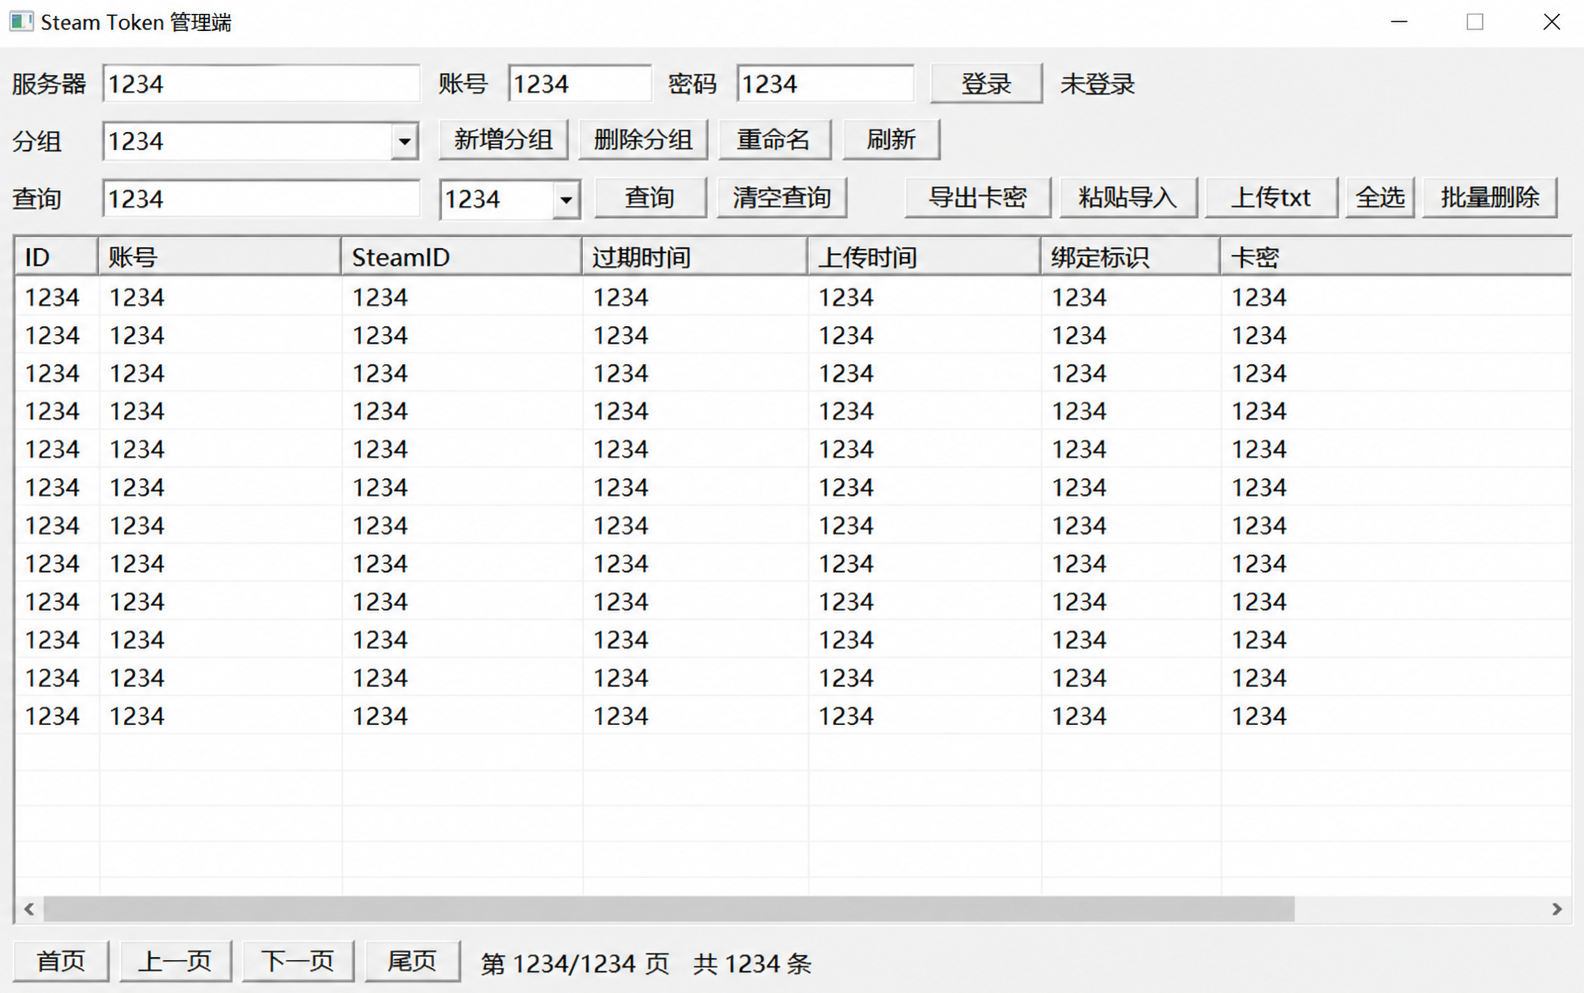Select all rows with 全选 button
This screenshot has height=993, width=1584.
1380,198
